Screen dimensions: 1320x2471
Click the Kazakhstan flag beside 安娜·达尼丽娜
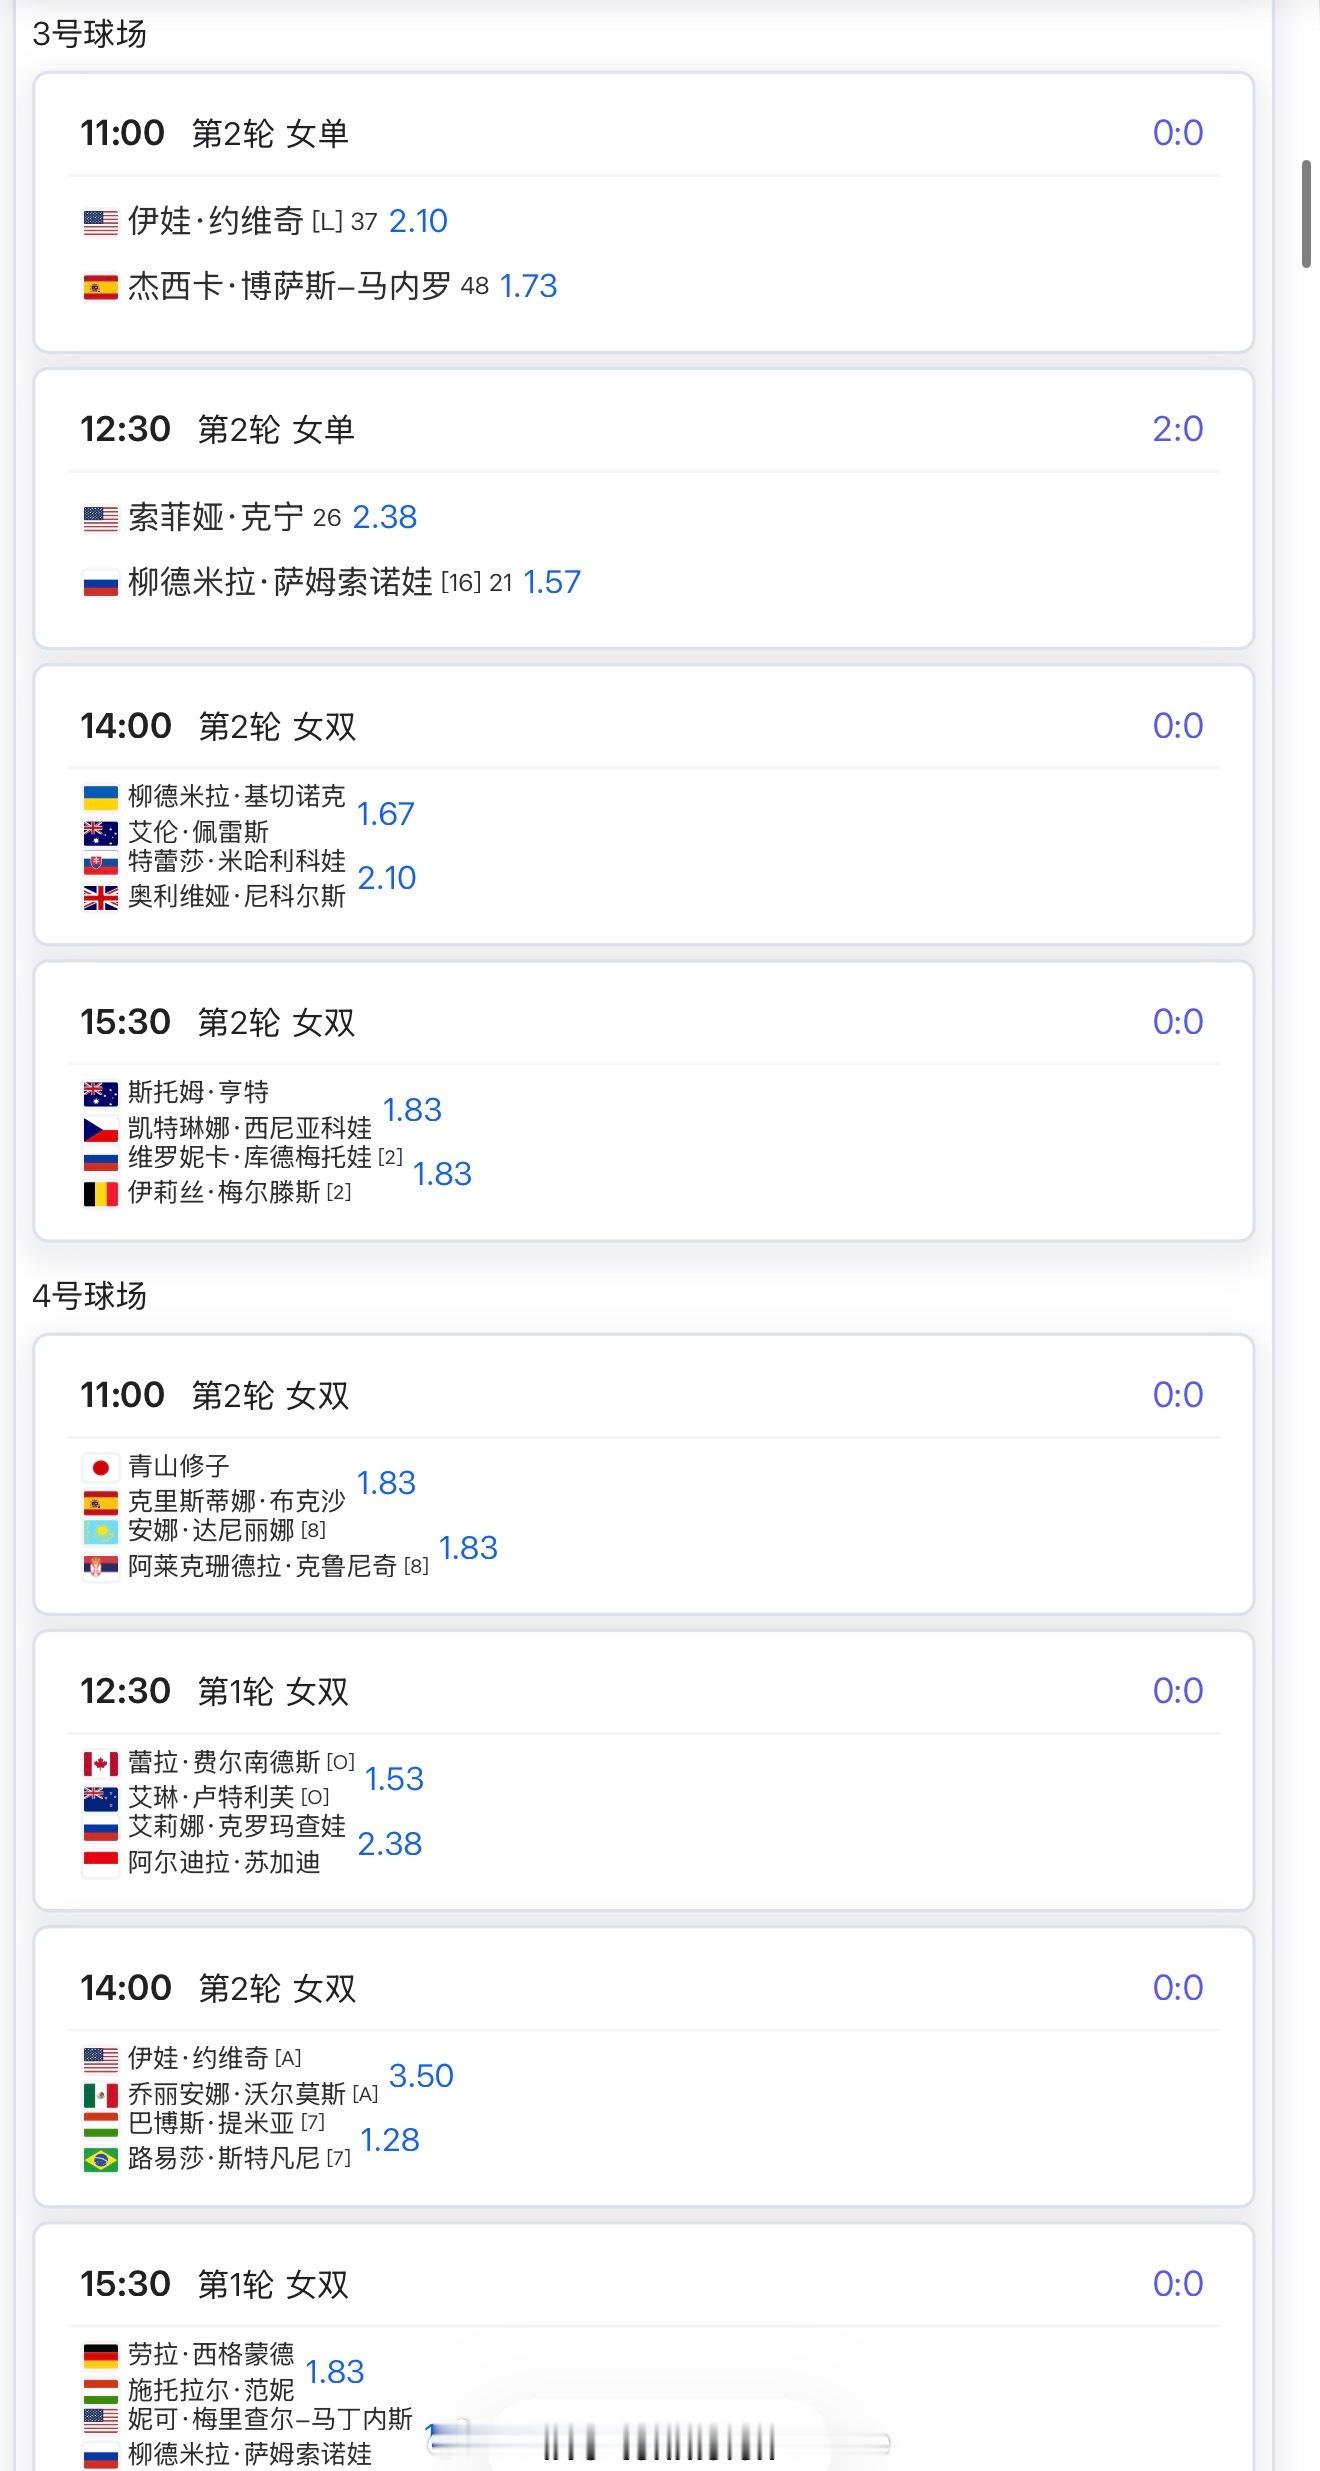pos(100,1531)
